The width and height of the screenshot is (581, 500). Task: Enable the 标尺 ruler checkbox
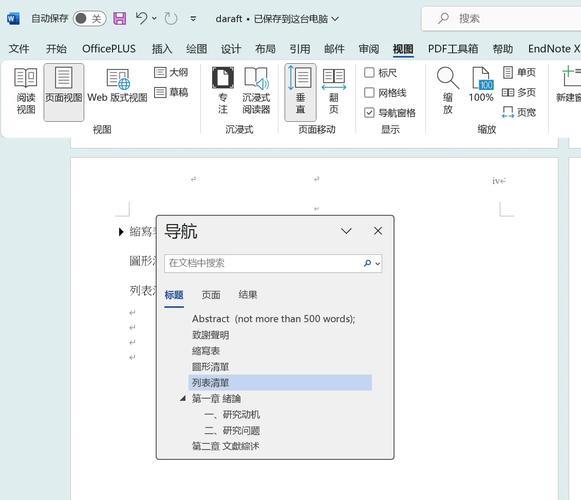369,72
